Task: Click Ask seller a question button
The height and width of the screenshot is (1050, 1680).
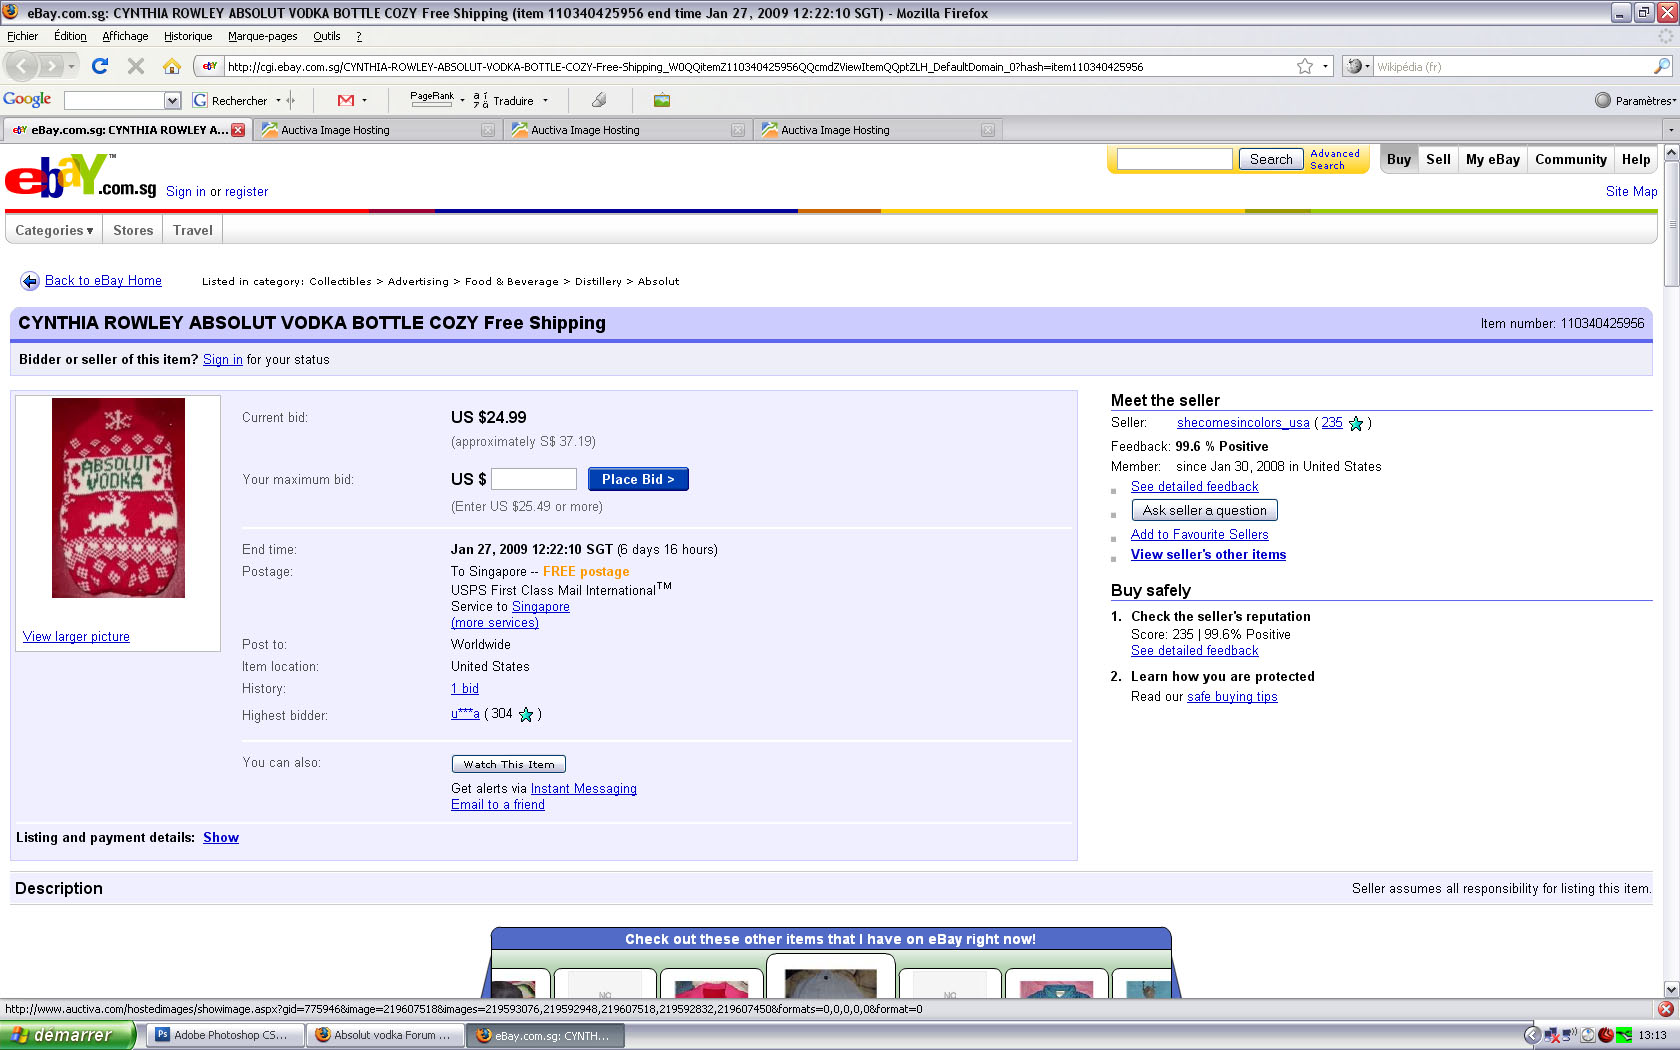Action: [x=1204, y=510]
